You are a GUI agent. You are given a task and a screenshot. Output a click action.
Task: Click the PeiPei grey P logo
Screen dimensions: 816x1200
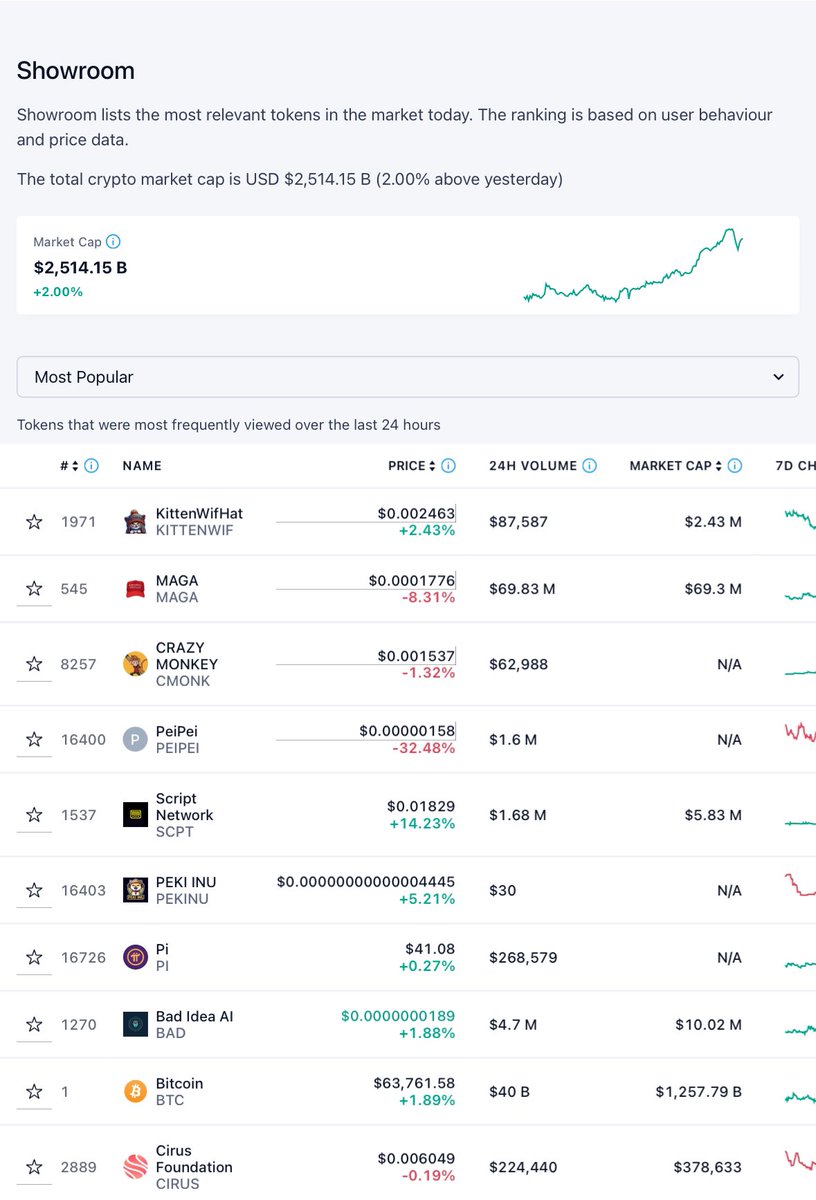(135, 740)
